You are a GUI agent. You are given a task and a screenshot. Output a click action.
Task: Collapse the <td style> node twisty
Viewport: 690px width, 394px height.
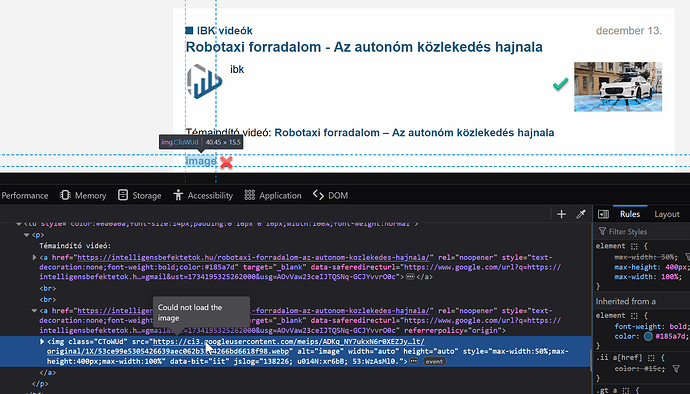[x=19, y=224]
